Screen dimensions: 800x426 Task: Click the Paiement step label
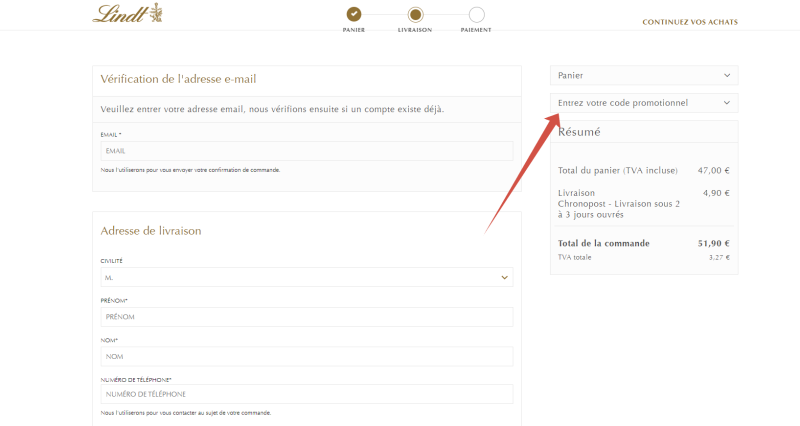[x=476, y=30]
